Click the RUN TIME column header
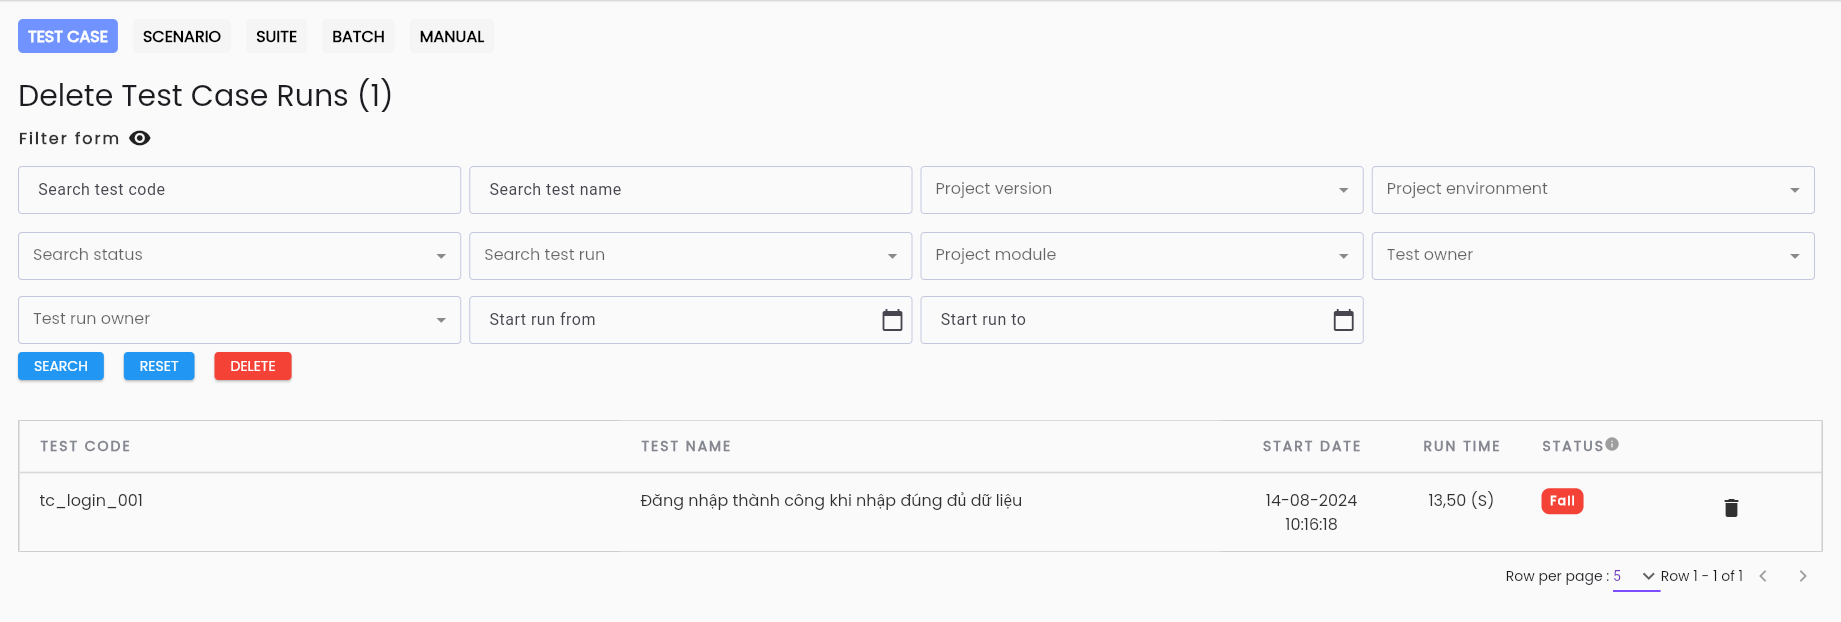The width and height of the screenshot is (1841, 622). [1461, 446]
